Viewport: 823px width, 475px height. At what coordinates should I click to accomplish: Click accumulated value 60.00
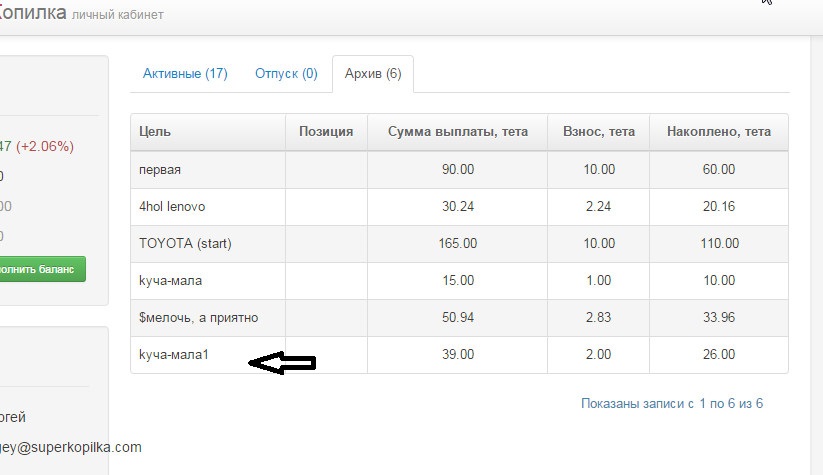click(719, 170)
